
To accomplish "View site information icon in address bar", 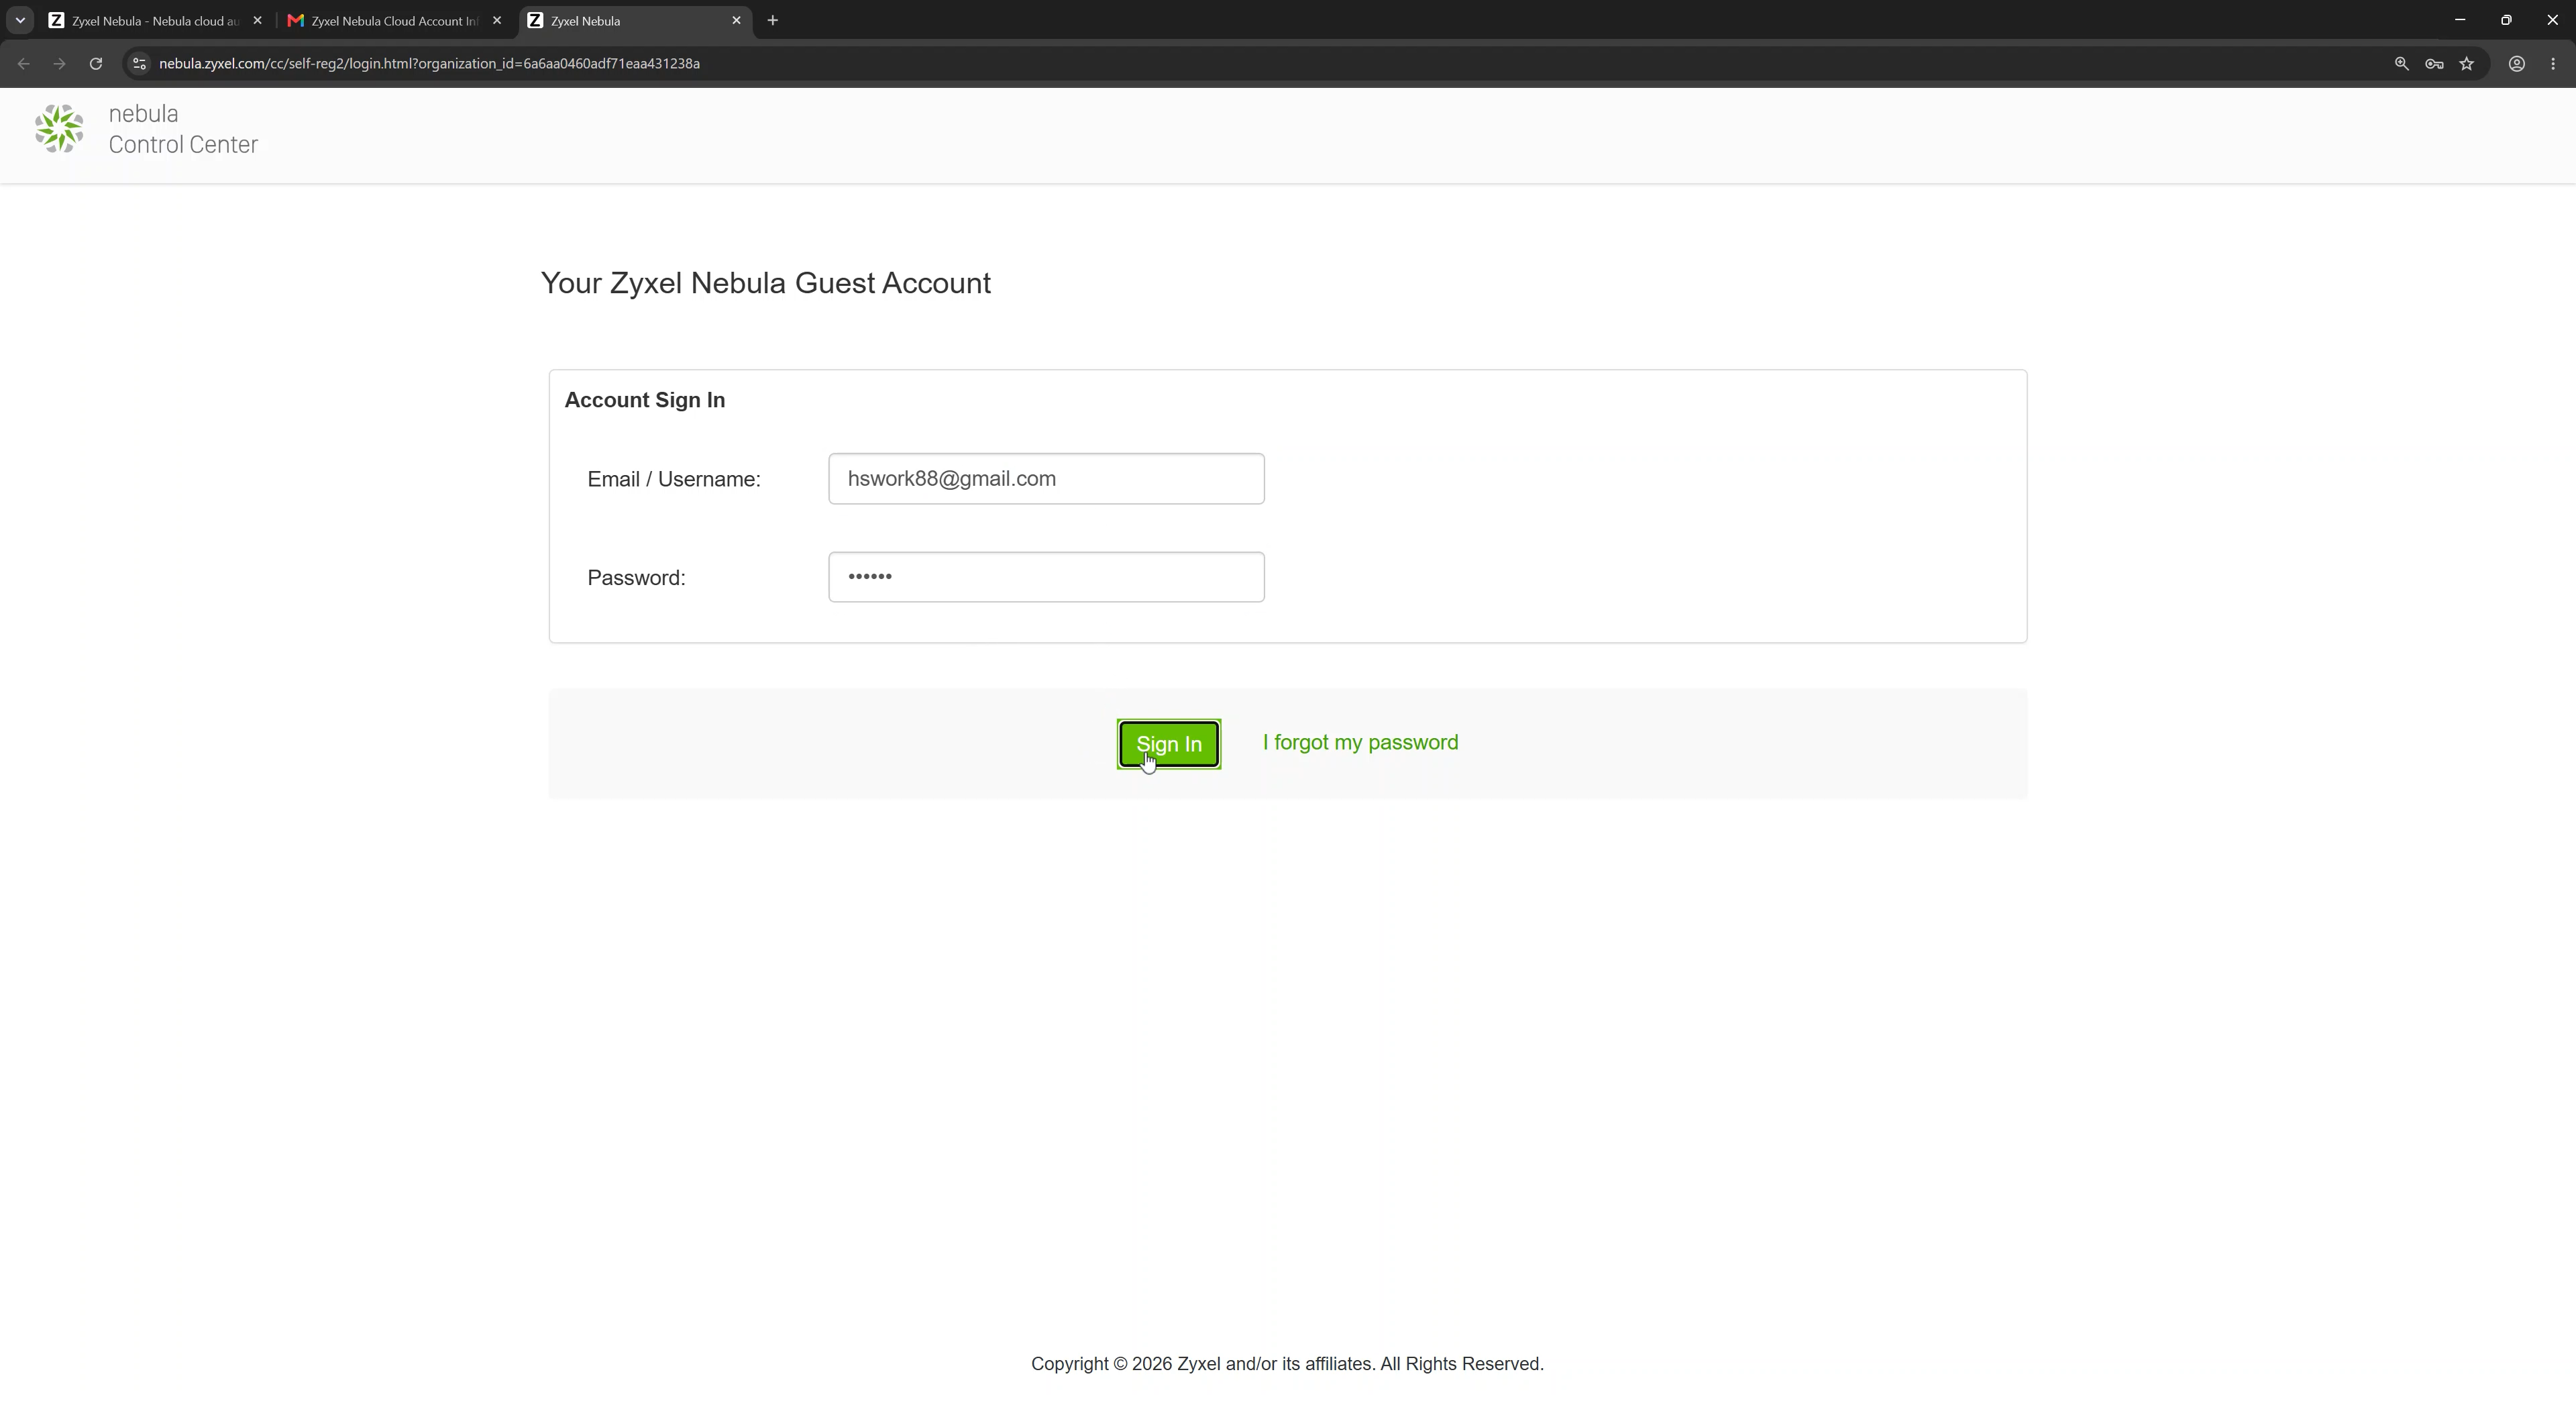I will click(x=140, y=64).
